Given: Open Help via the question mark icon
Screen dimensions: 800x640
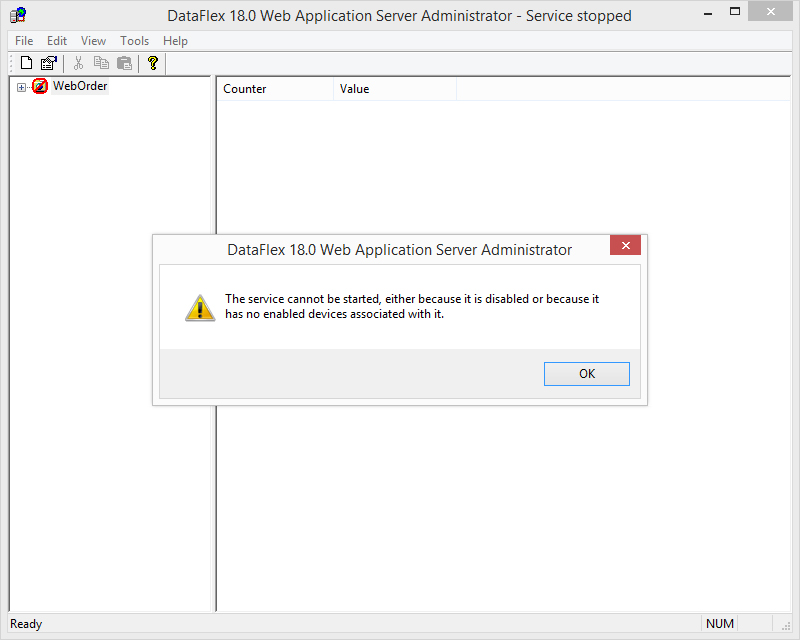Looking at the screenshot, I should click(153, 63).
